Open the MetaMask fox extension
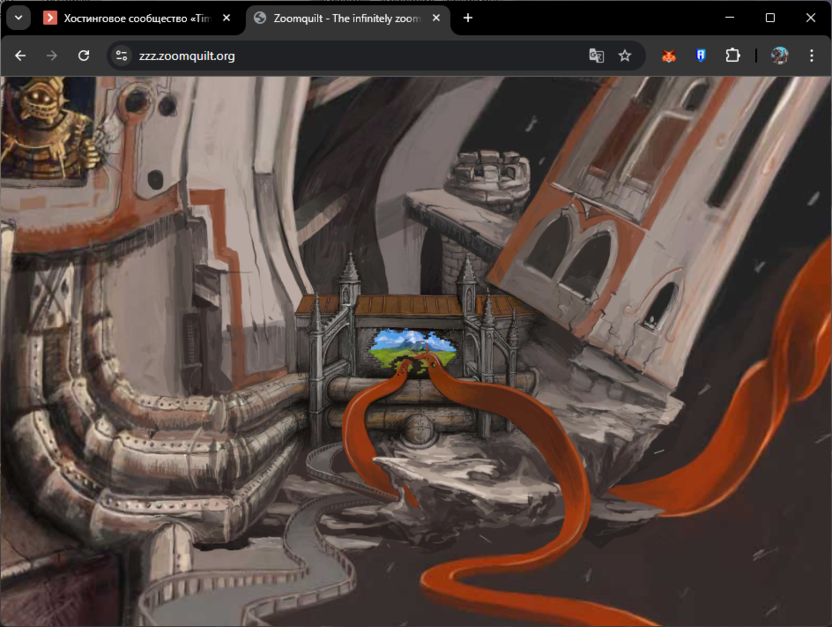This screenshot has width=832, height=627. (x=669, y=56)
